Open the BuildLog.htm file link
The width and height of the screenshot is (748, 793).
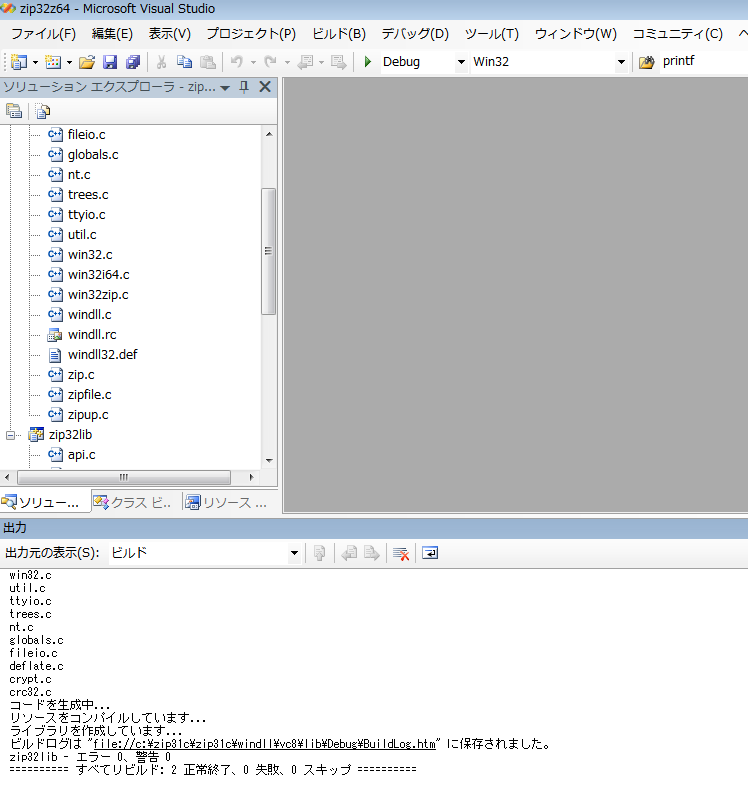pos(265,744)
